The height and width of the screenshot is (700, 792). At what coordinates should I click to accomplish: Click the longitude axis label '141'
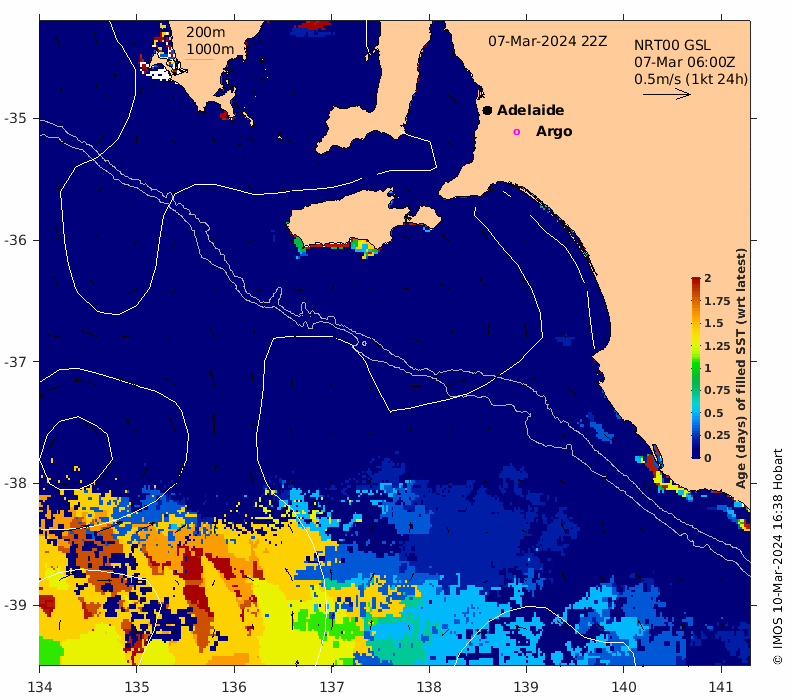click(721, 687)
